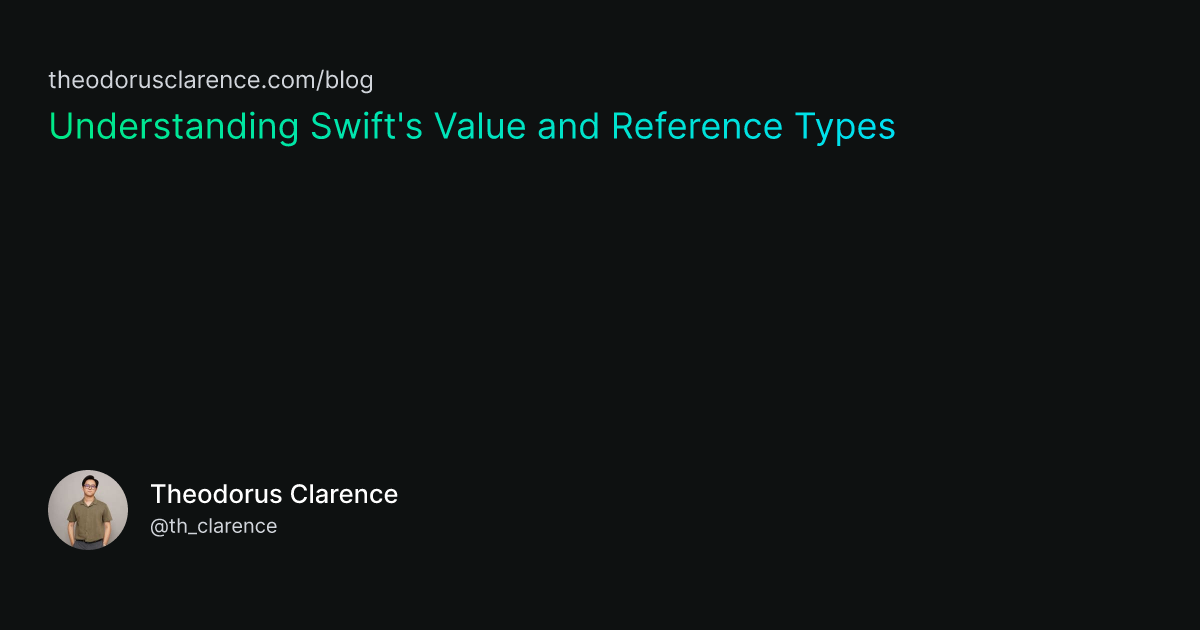Open the theodorusclarence.com/blog URL text
Viewport: 1200px width, 630px height.
[x=211, y=81]
